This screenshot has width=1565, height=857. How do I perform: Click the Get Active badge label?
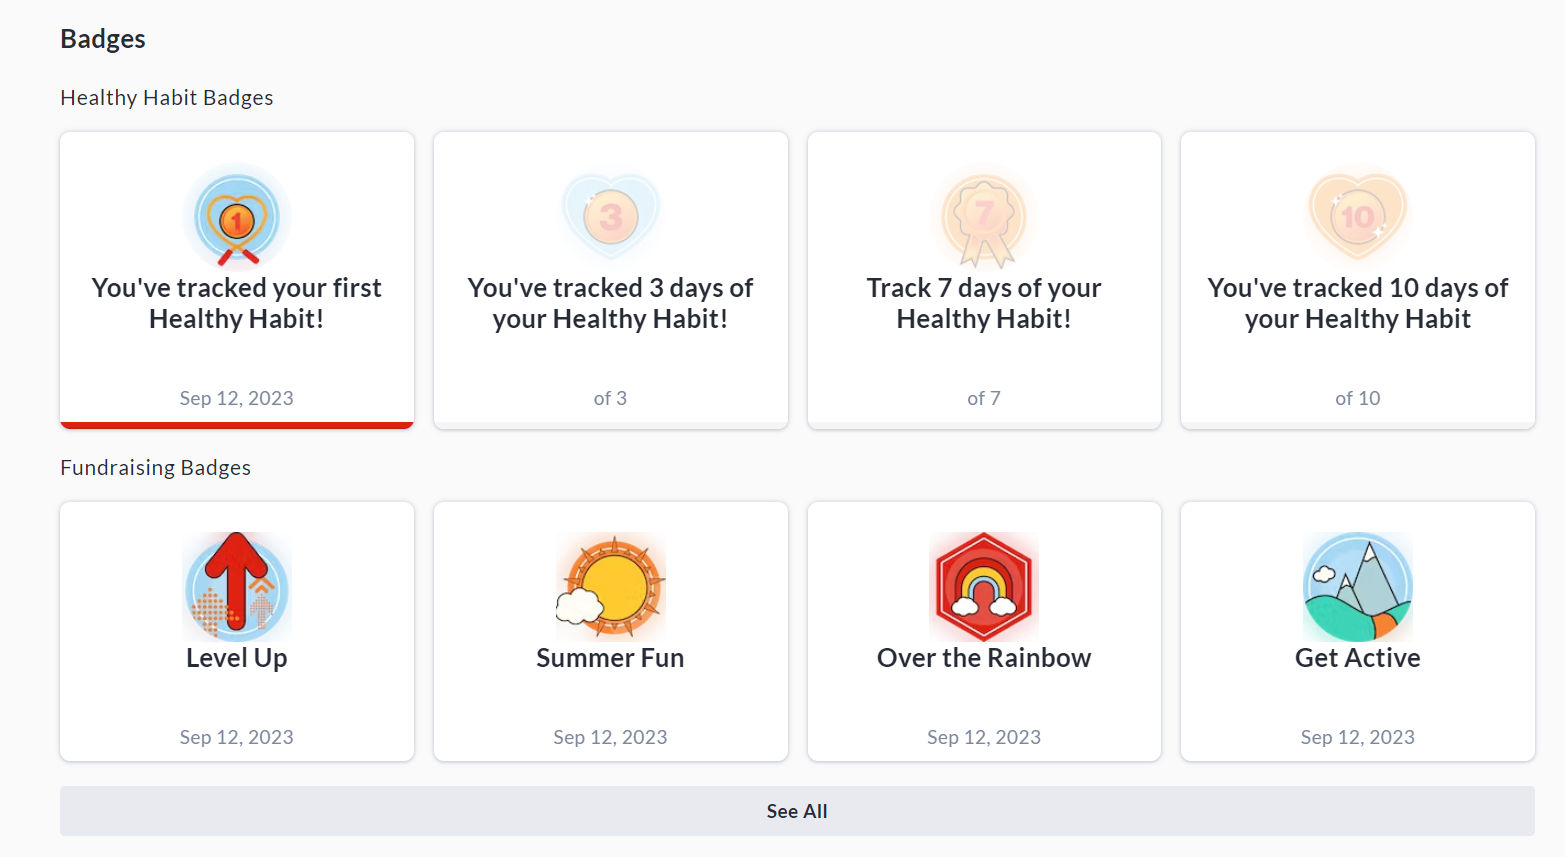pos(1357,658)
